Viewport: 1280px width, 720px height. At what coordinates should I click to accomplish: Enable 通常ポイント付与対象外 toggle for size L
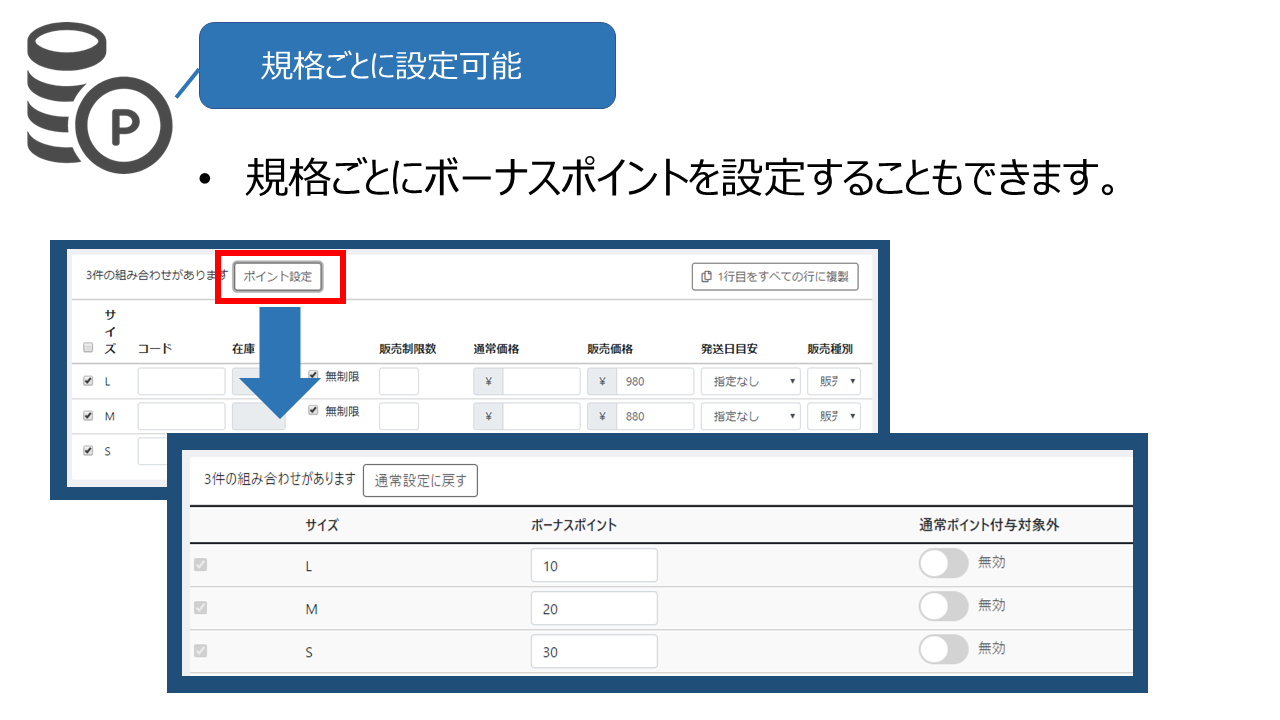click(x=943, y=563)
